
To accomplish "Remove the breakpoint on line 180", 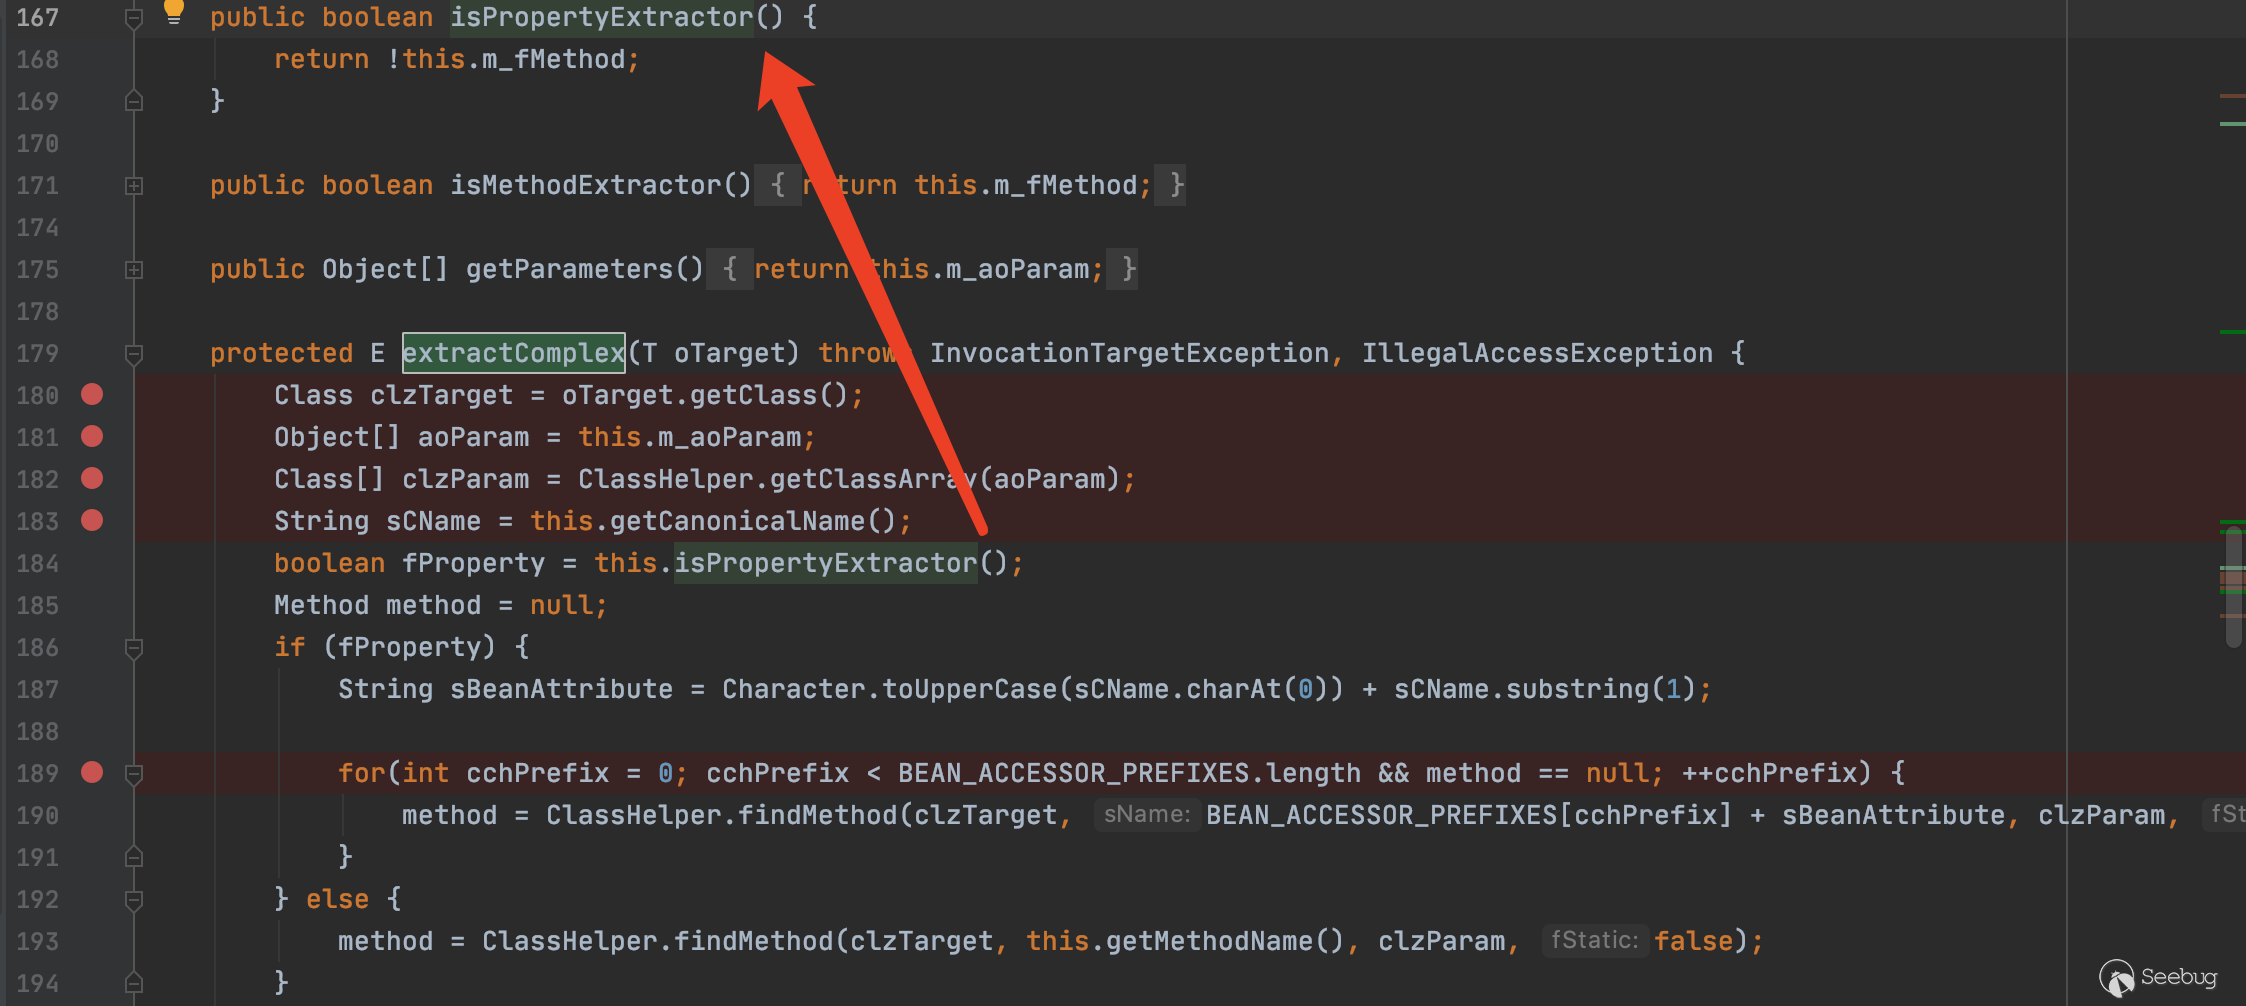I will (x=92, y=395).
